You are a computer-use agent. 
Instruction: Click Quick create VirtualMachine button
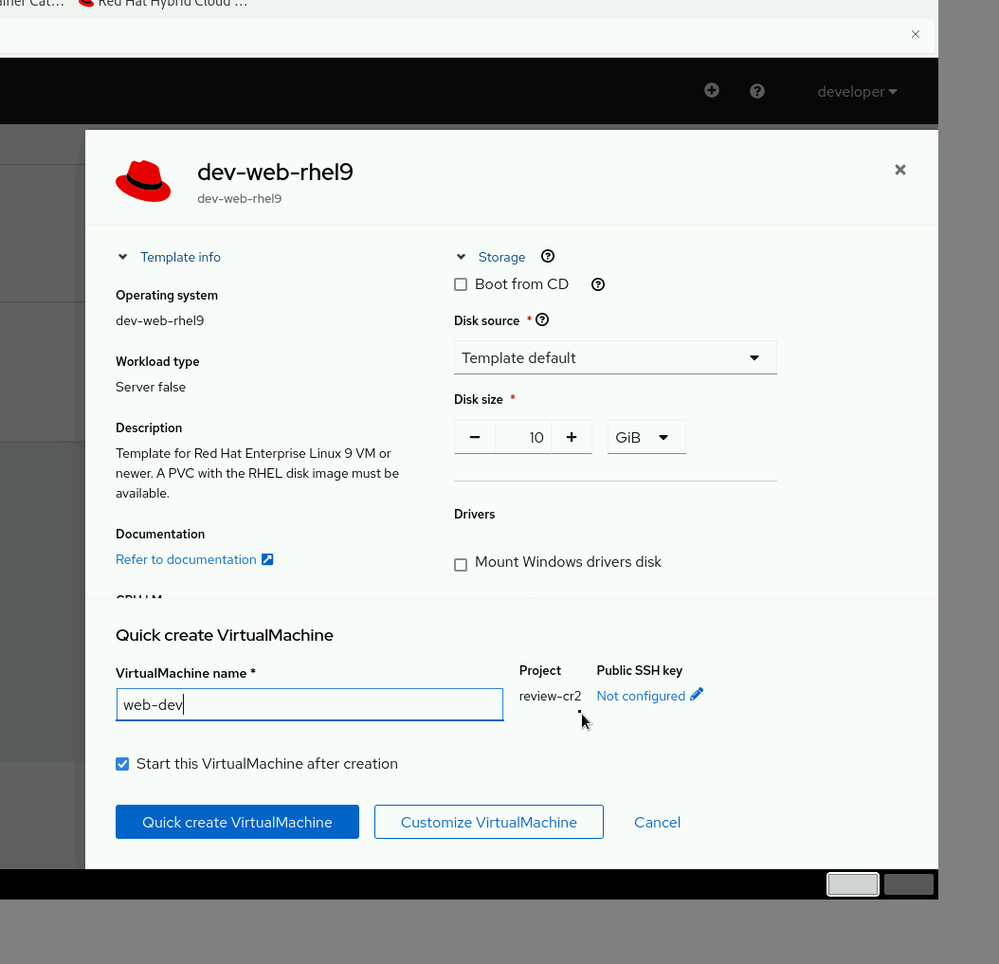pyautogui.click(x=237, y=822)
